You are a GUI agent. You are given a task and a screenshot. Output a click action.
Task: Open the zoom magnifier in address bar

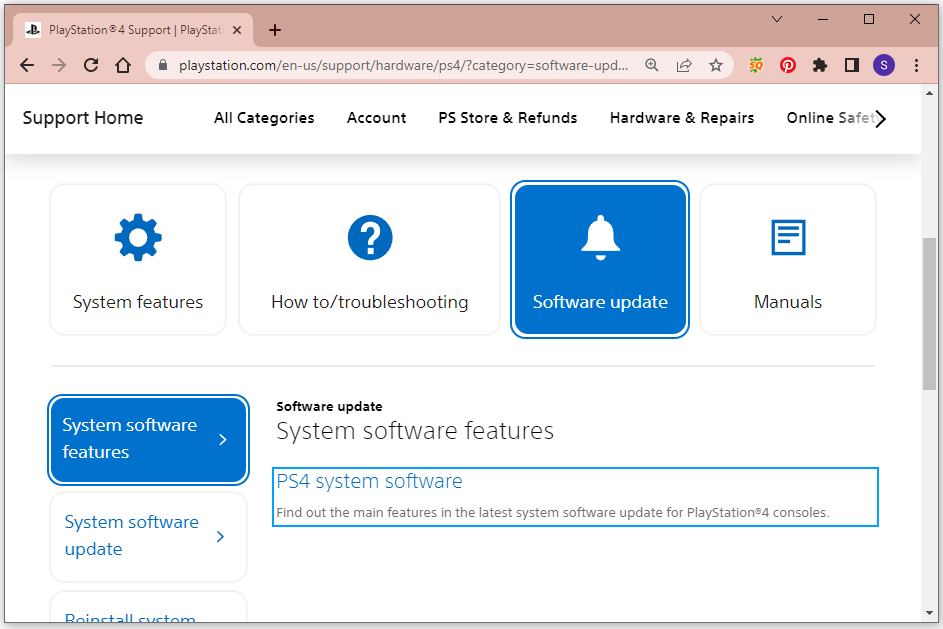[652, 65]
